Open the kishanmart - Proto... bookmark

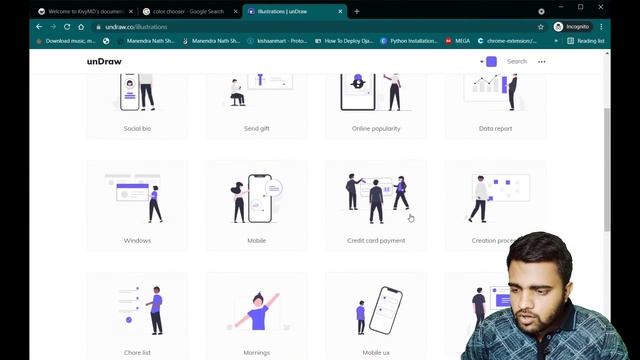[278, 41]
